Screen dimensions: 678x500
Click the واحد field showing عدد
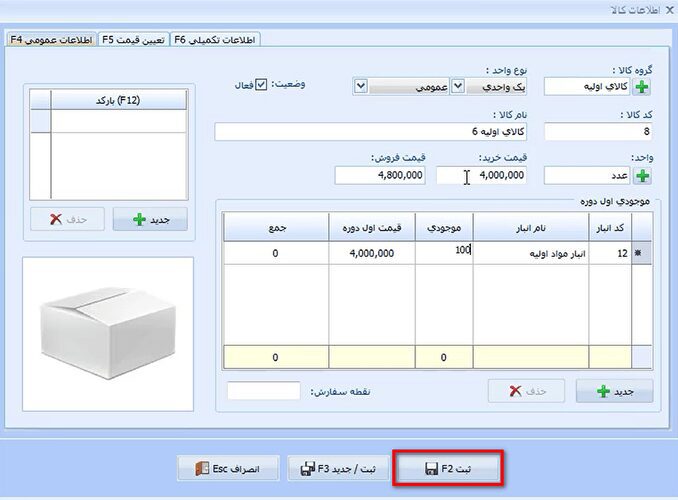coord(587,176)
